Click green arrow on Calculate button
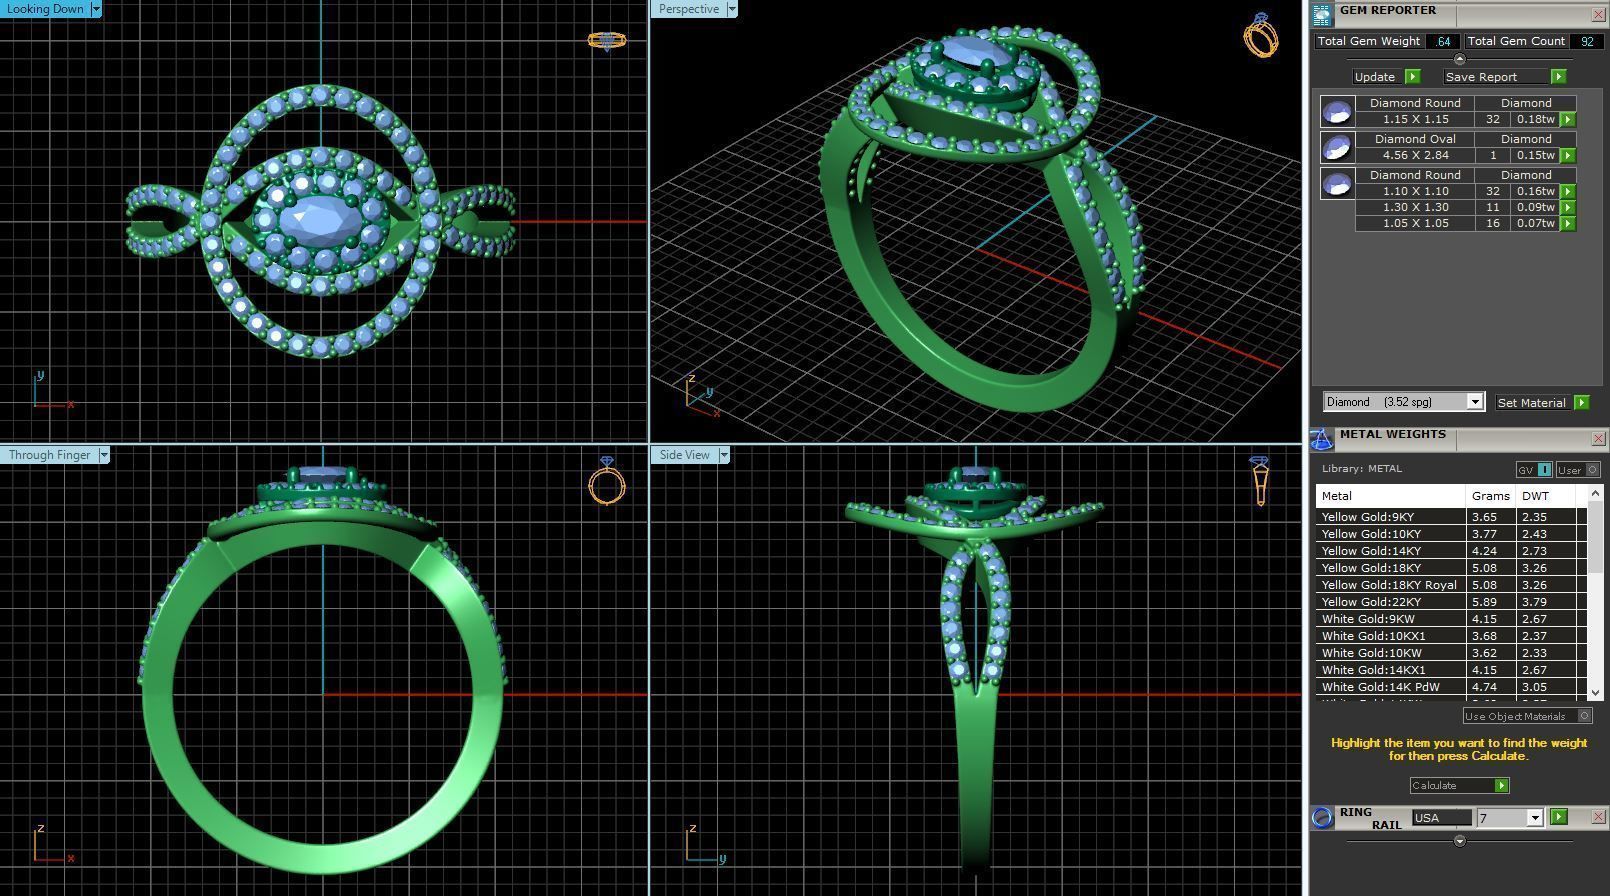Viewport: 1610px width, 896px height. (1501, 786)
